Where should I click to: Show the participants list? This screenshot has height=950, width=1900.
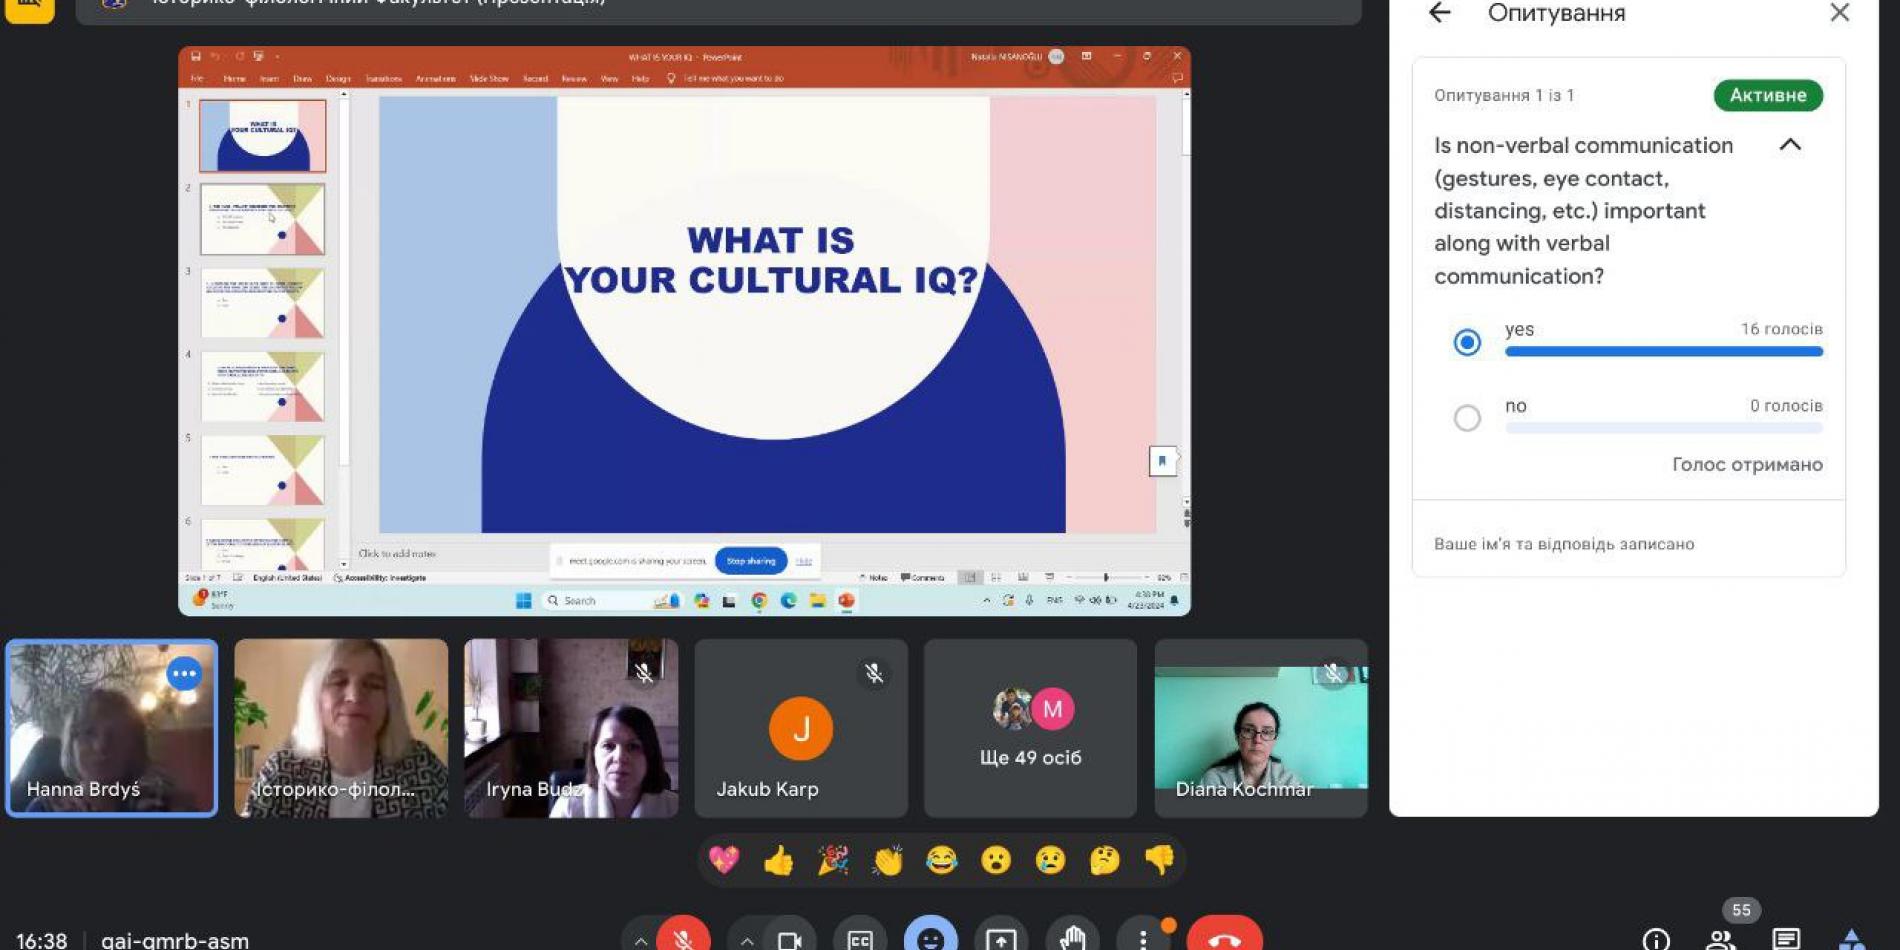click(1721, 939)
